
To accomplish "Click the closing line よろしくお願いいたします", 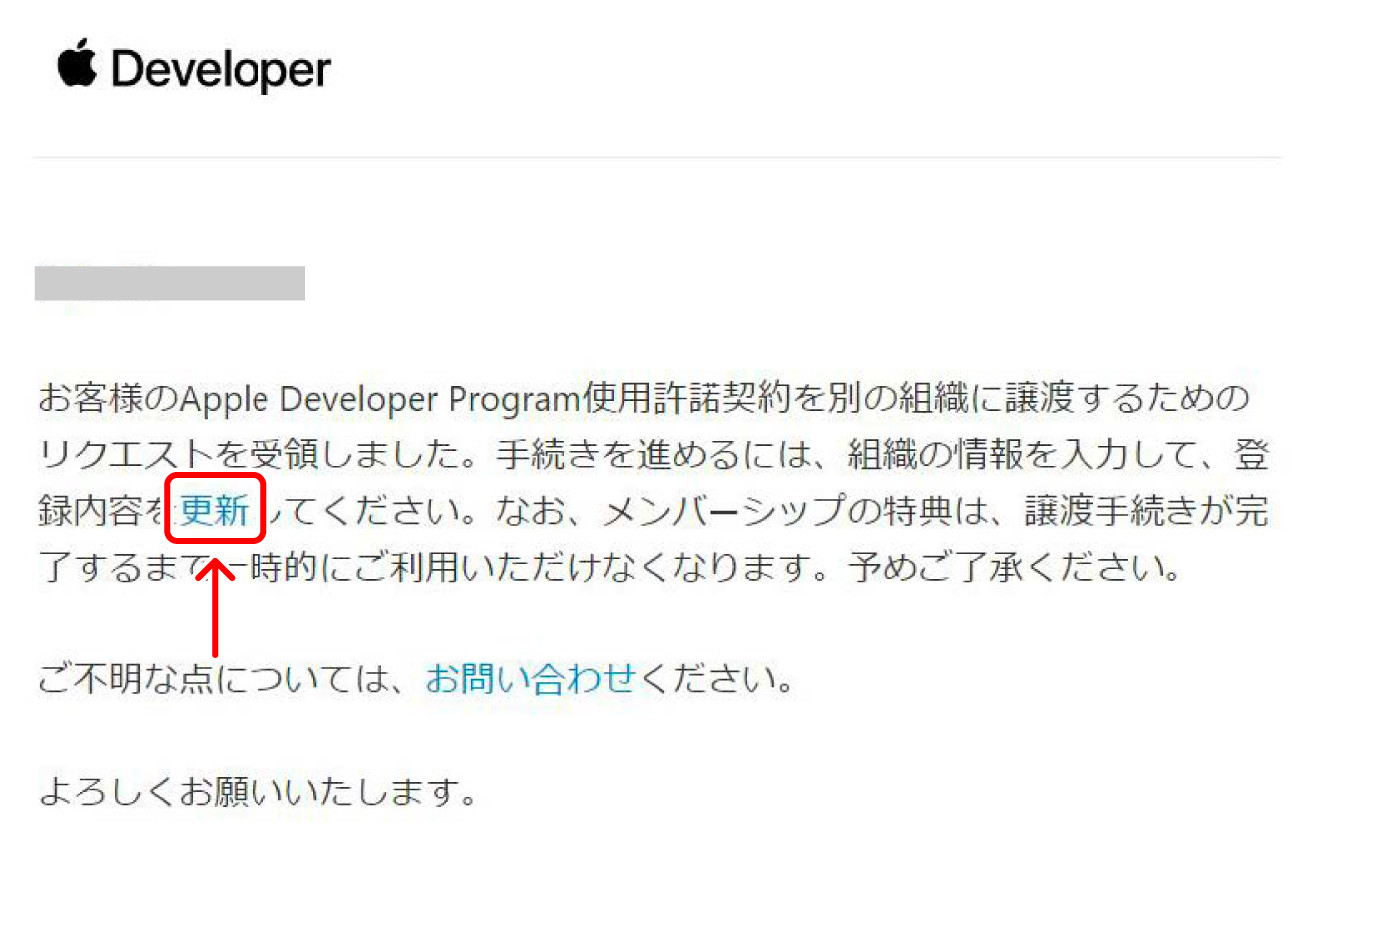I will click(258, 792).
